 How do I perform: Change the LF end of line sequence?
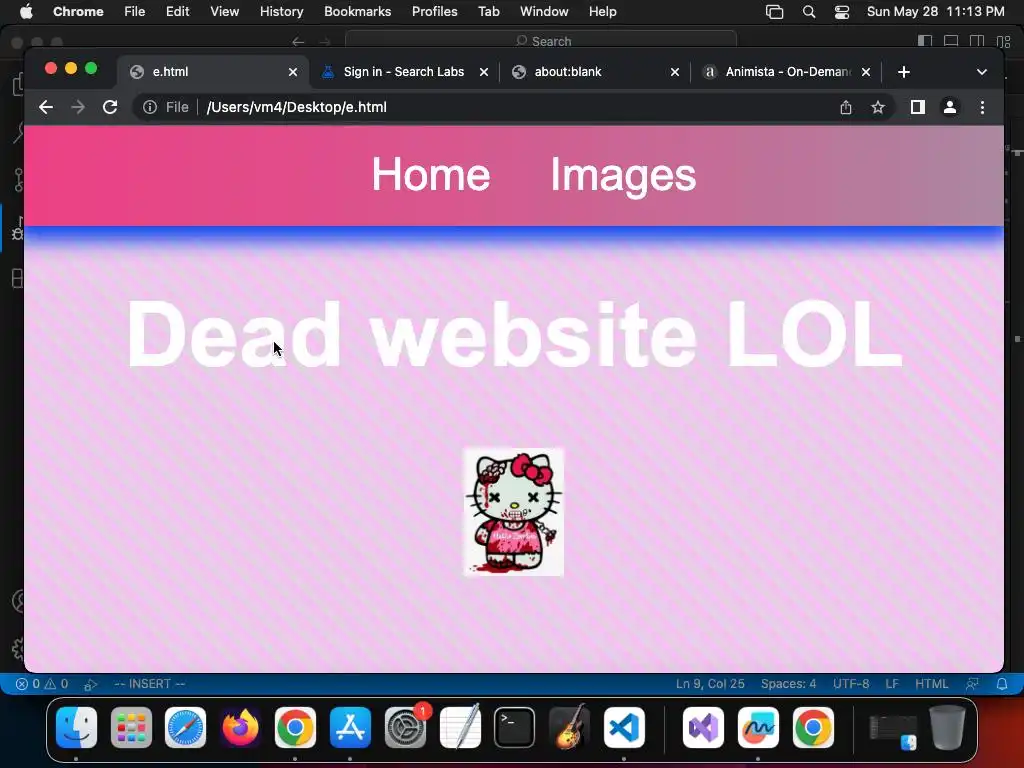point(892,684)
